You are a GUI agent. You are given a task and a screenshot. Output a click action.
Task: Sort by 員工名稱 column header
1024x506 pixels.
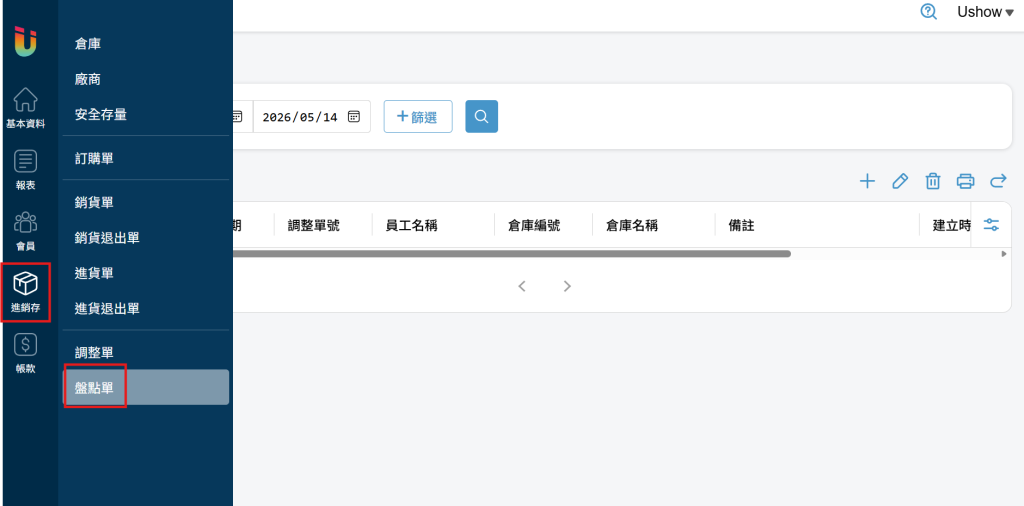click(411, 226)
